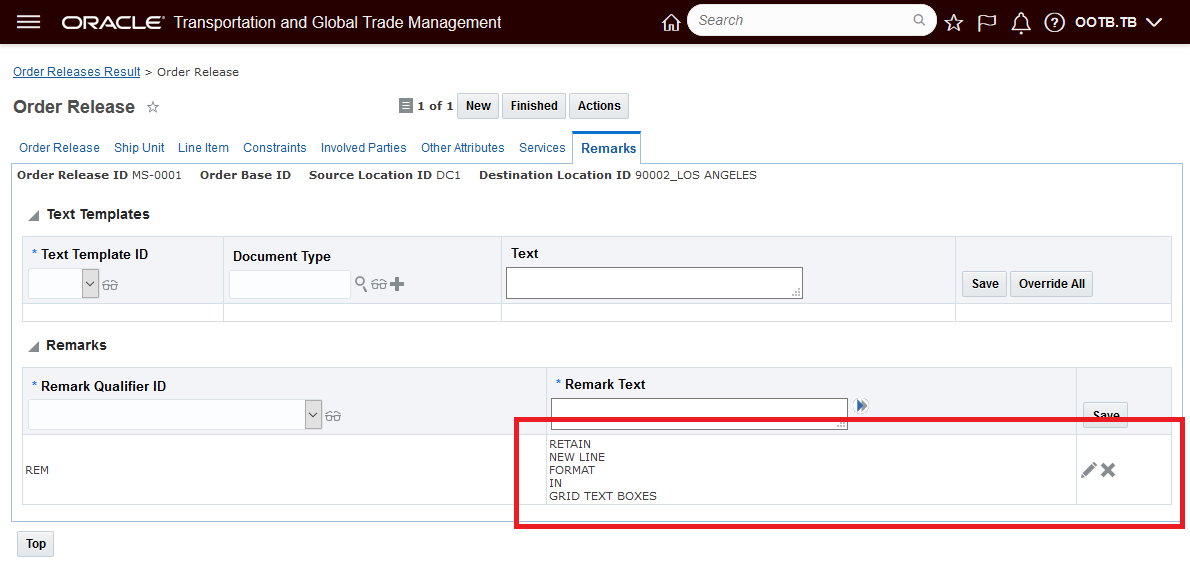Open the hamburger navigation menu

[29, 22]
